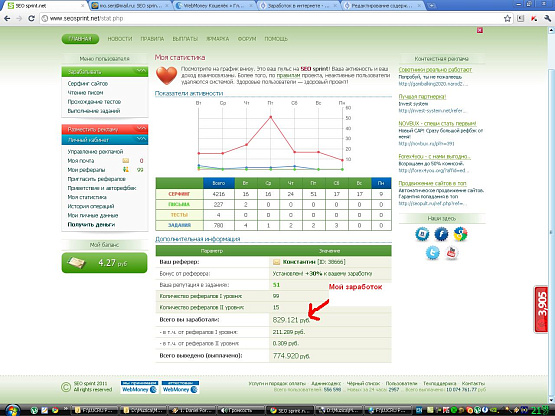Reload the seosprint.net page
Image resolution: width=555 pixels, height=416 pixels.
31,18
